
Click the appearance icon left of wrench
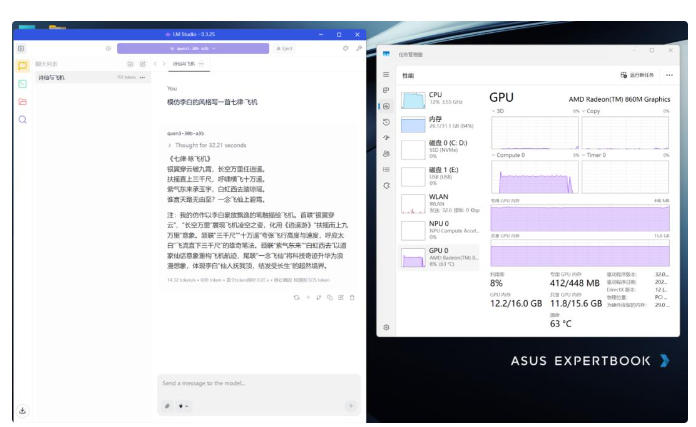345,48
